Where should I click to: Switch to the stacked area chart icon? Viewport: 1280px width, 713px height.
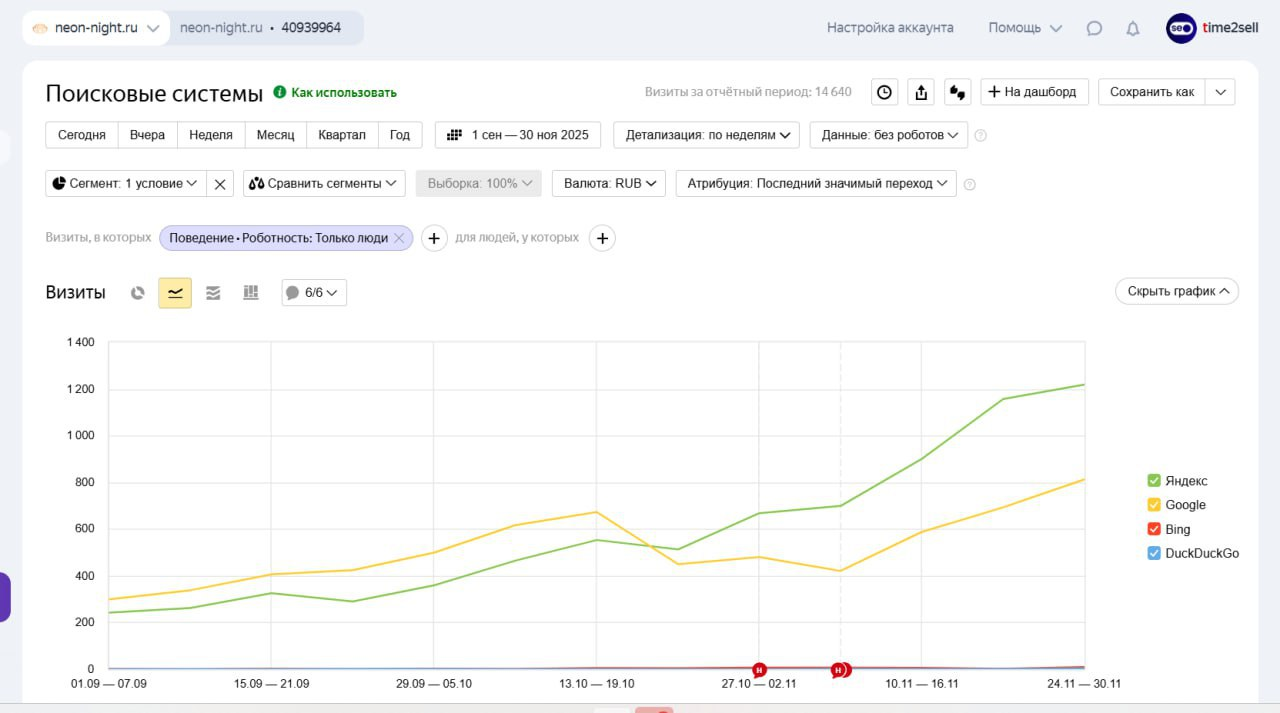point(213,293)
